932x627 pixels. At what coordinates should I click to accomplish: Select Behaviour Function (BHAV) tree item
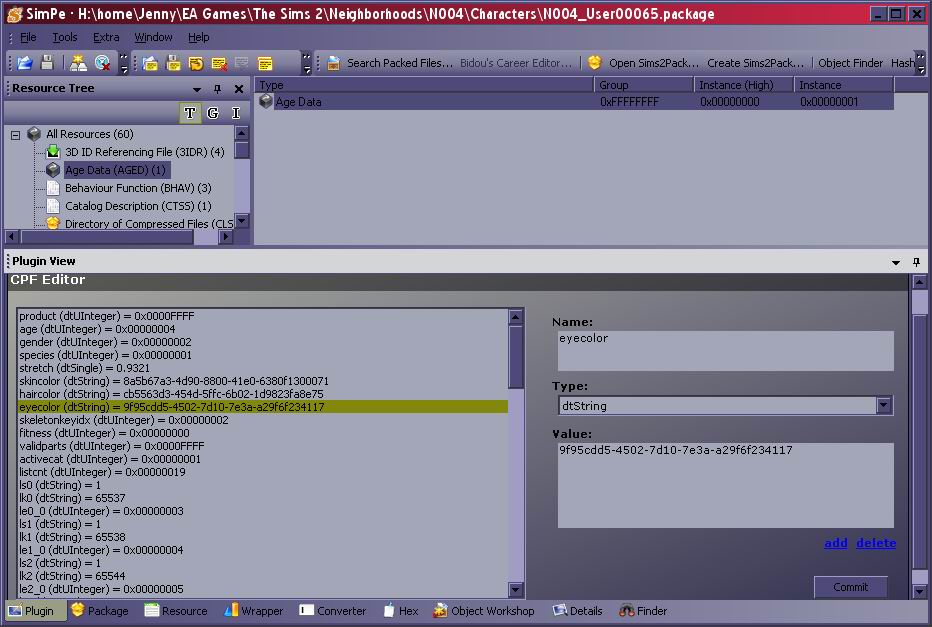[138, 188]
